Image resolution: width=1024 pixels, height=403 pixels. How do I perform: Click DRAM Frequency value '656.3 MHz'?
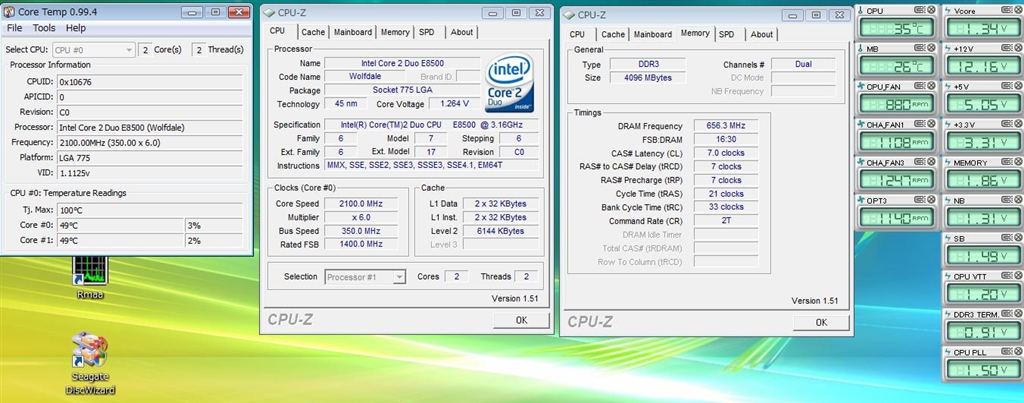pyautogui.click(x=726, y=126)
